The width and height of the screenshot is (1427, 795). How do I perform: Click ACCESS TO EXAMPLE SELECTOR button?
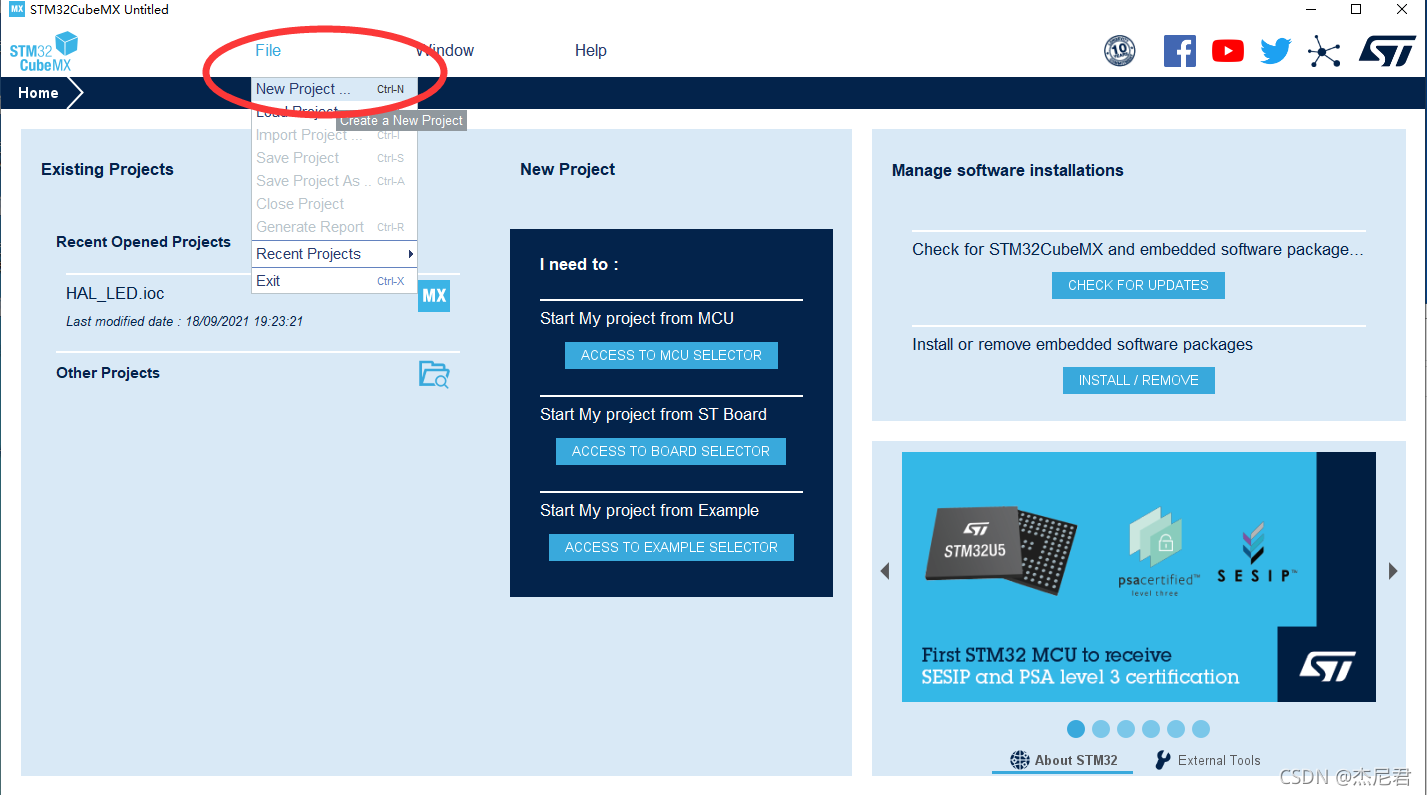click(x=671, y=547)
